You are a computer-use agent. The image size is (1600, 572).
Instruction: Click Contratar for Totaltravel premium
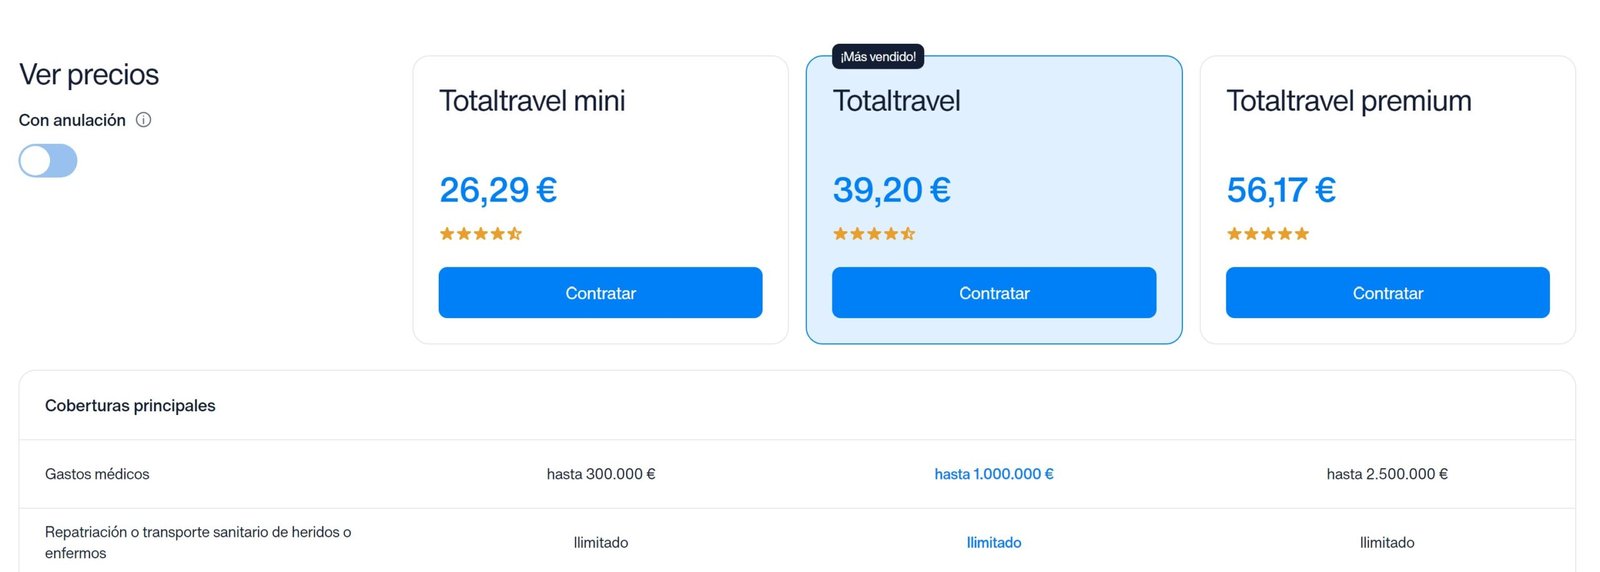point(1388,293)
